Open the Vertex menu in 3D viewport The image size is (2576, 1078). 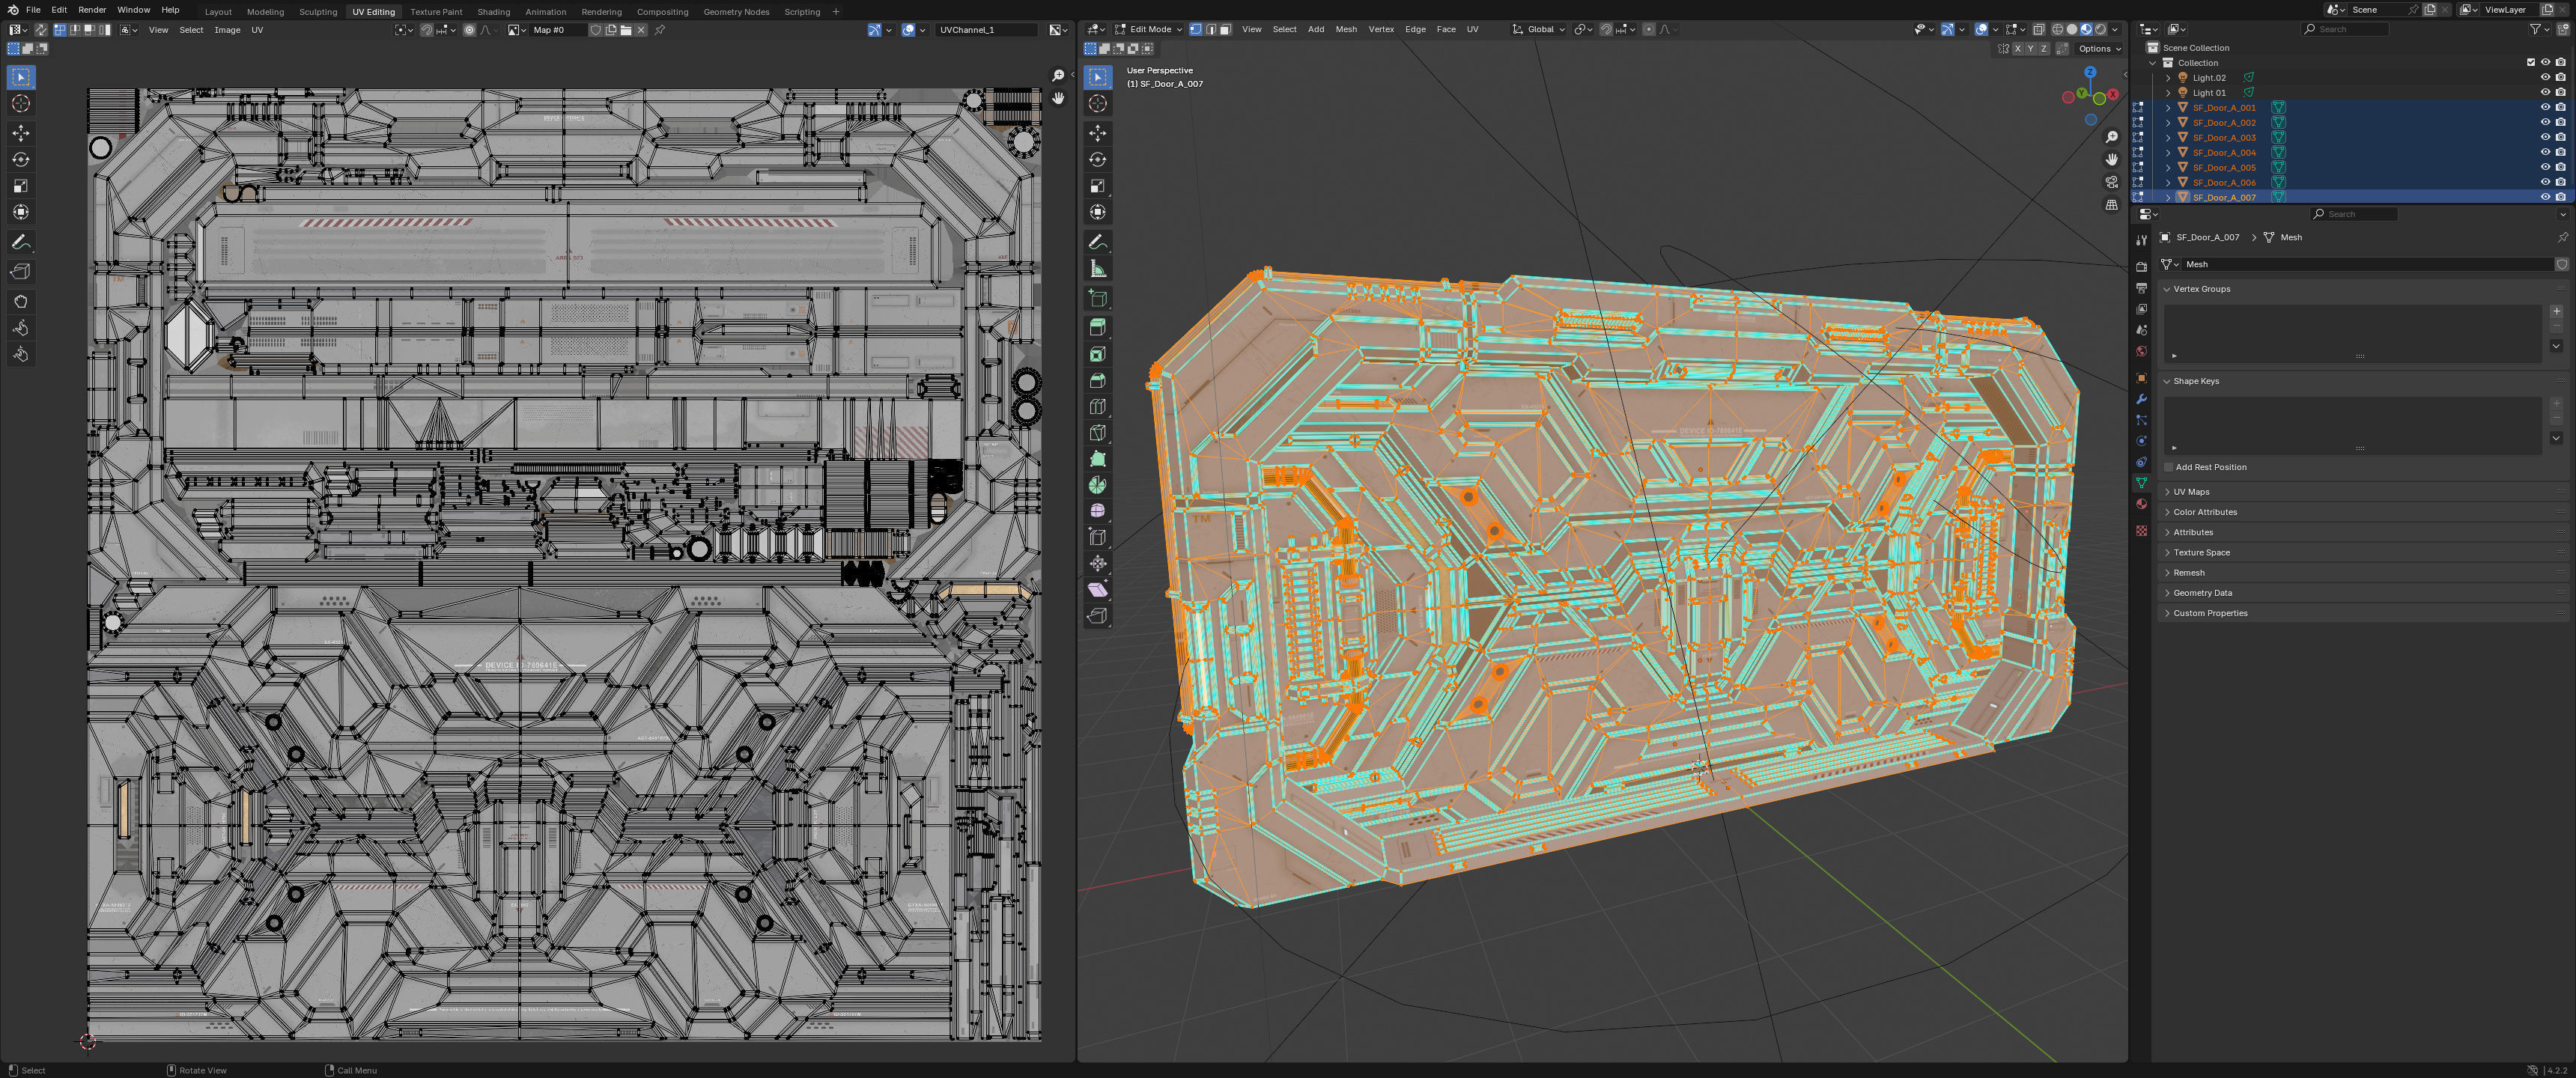(1381, 29)
